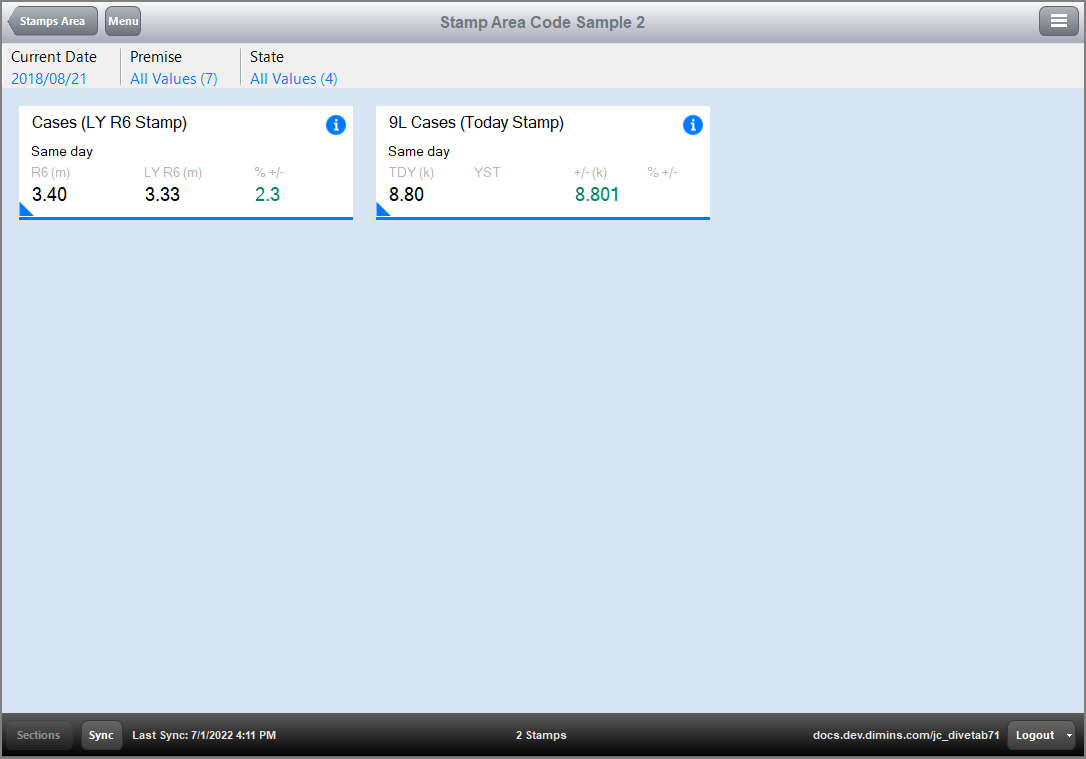Click the green 8.801 difference value
The width and height of the screenshot is (1086, 759).
point(596,194)
